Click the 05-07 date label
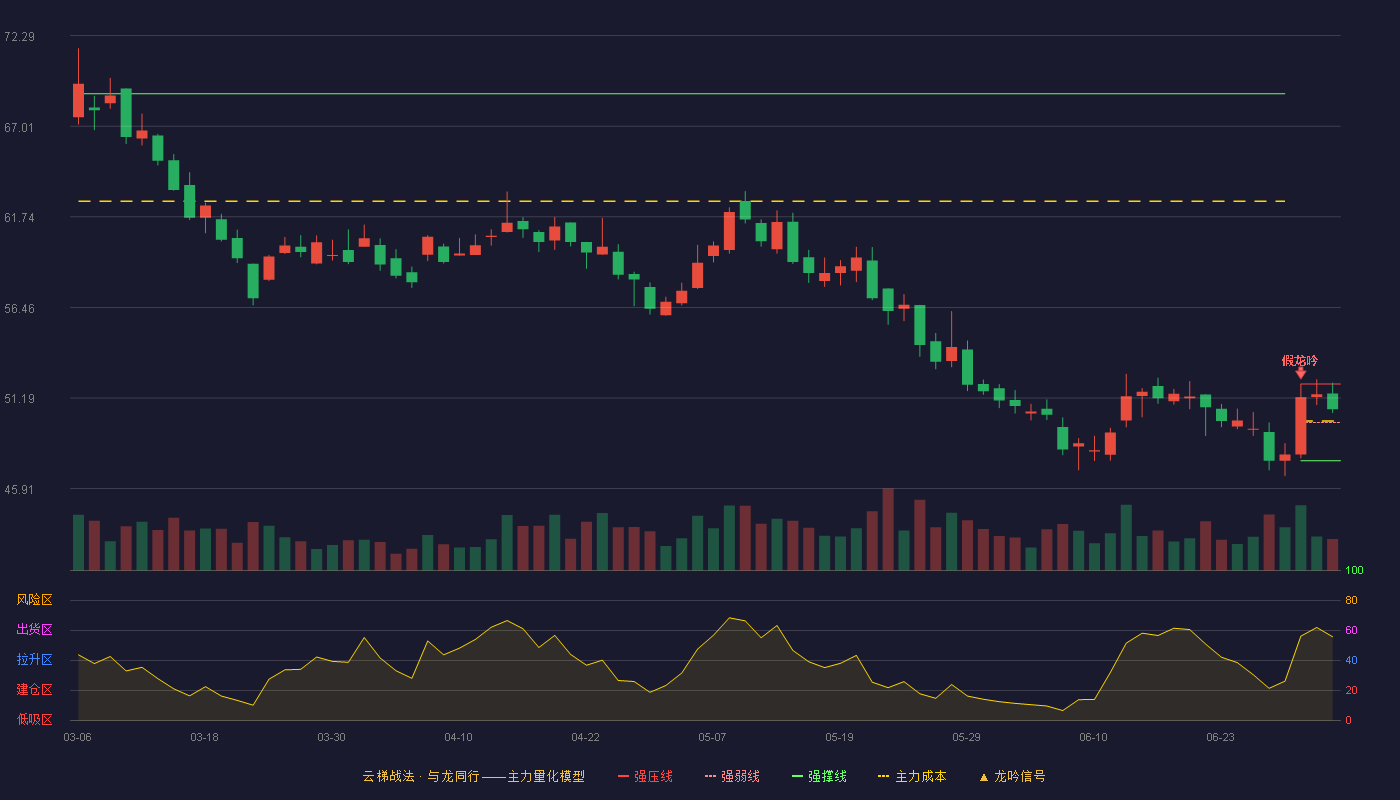The width and height of the screenshot is (1400, 800). click(712, 737)
